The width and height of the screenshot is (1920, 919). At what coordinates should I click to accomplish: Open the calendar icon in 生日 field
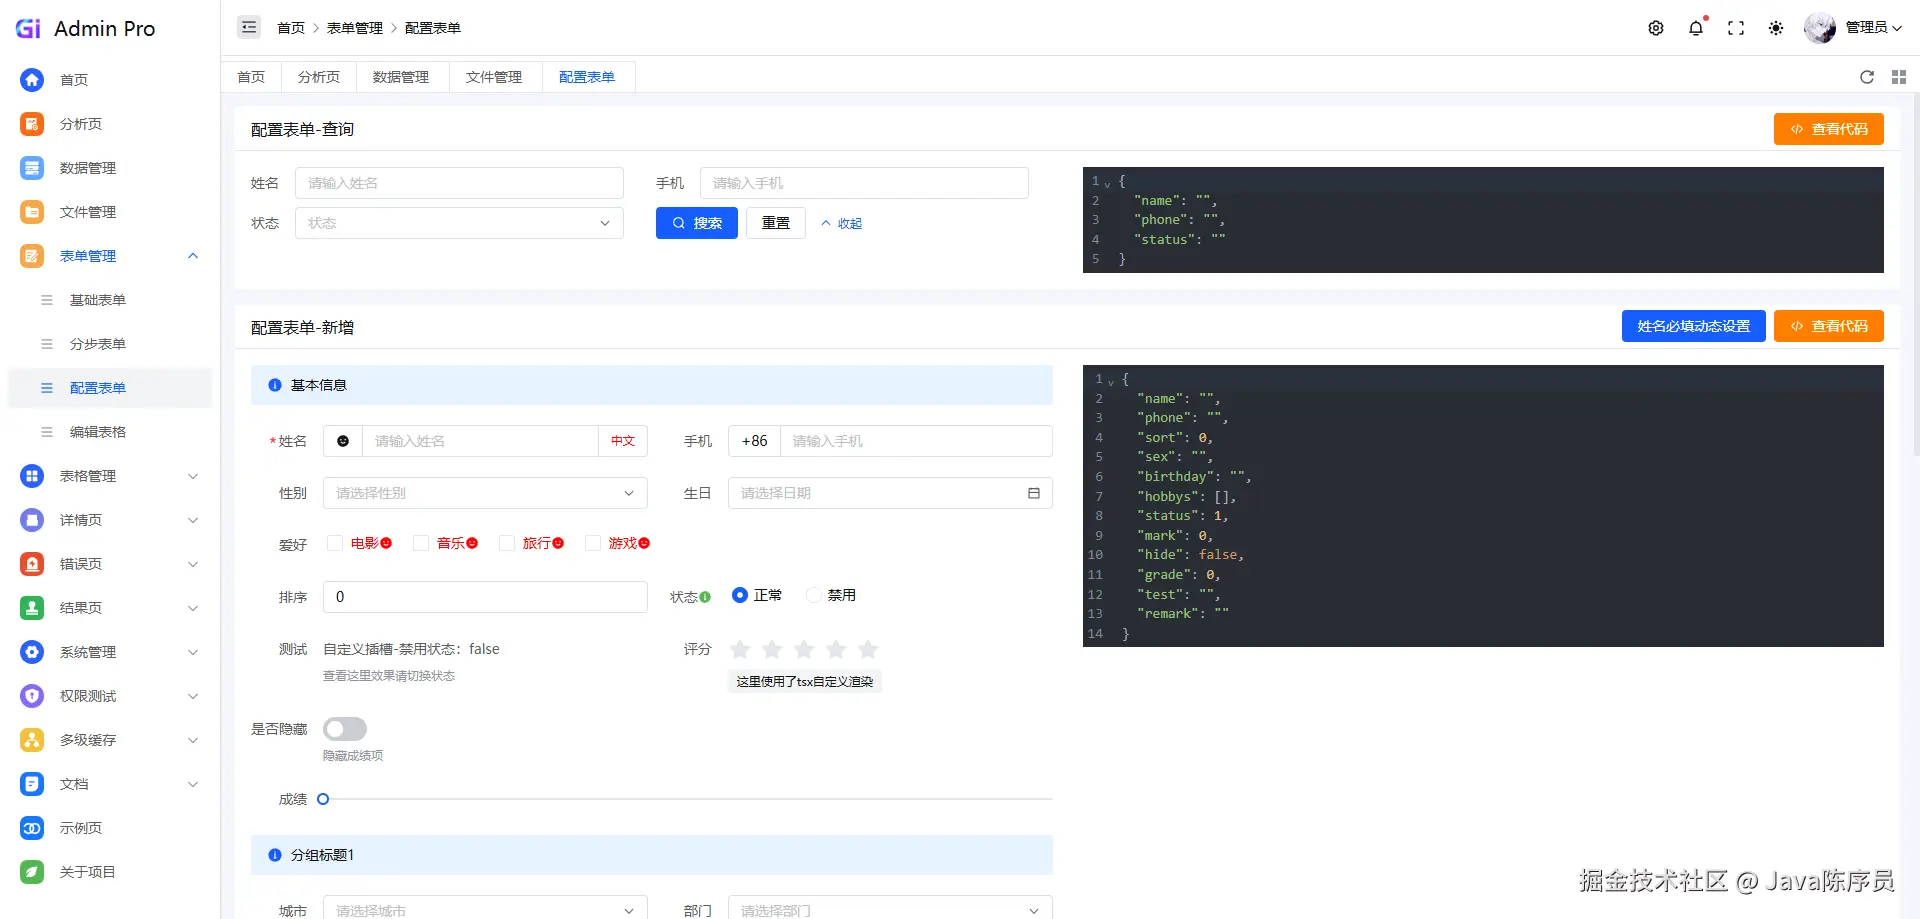(x=1034, y=493)
